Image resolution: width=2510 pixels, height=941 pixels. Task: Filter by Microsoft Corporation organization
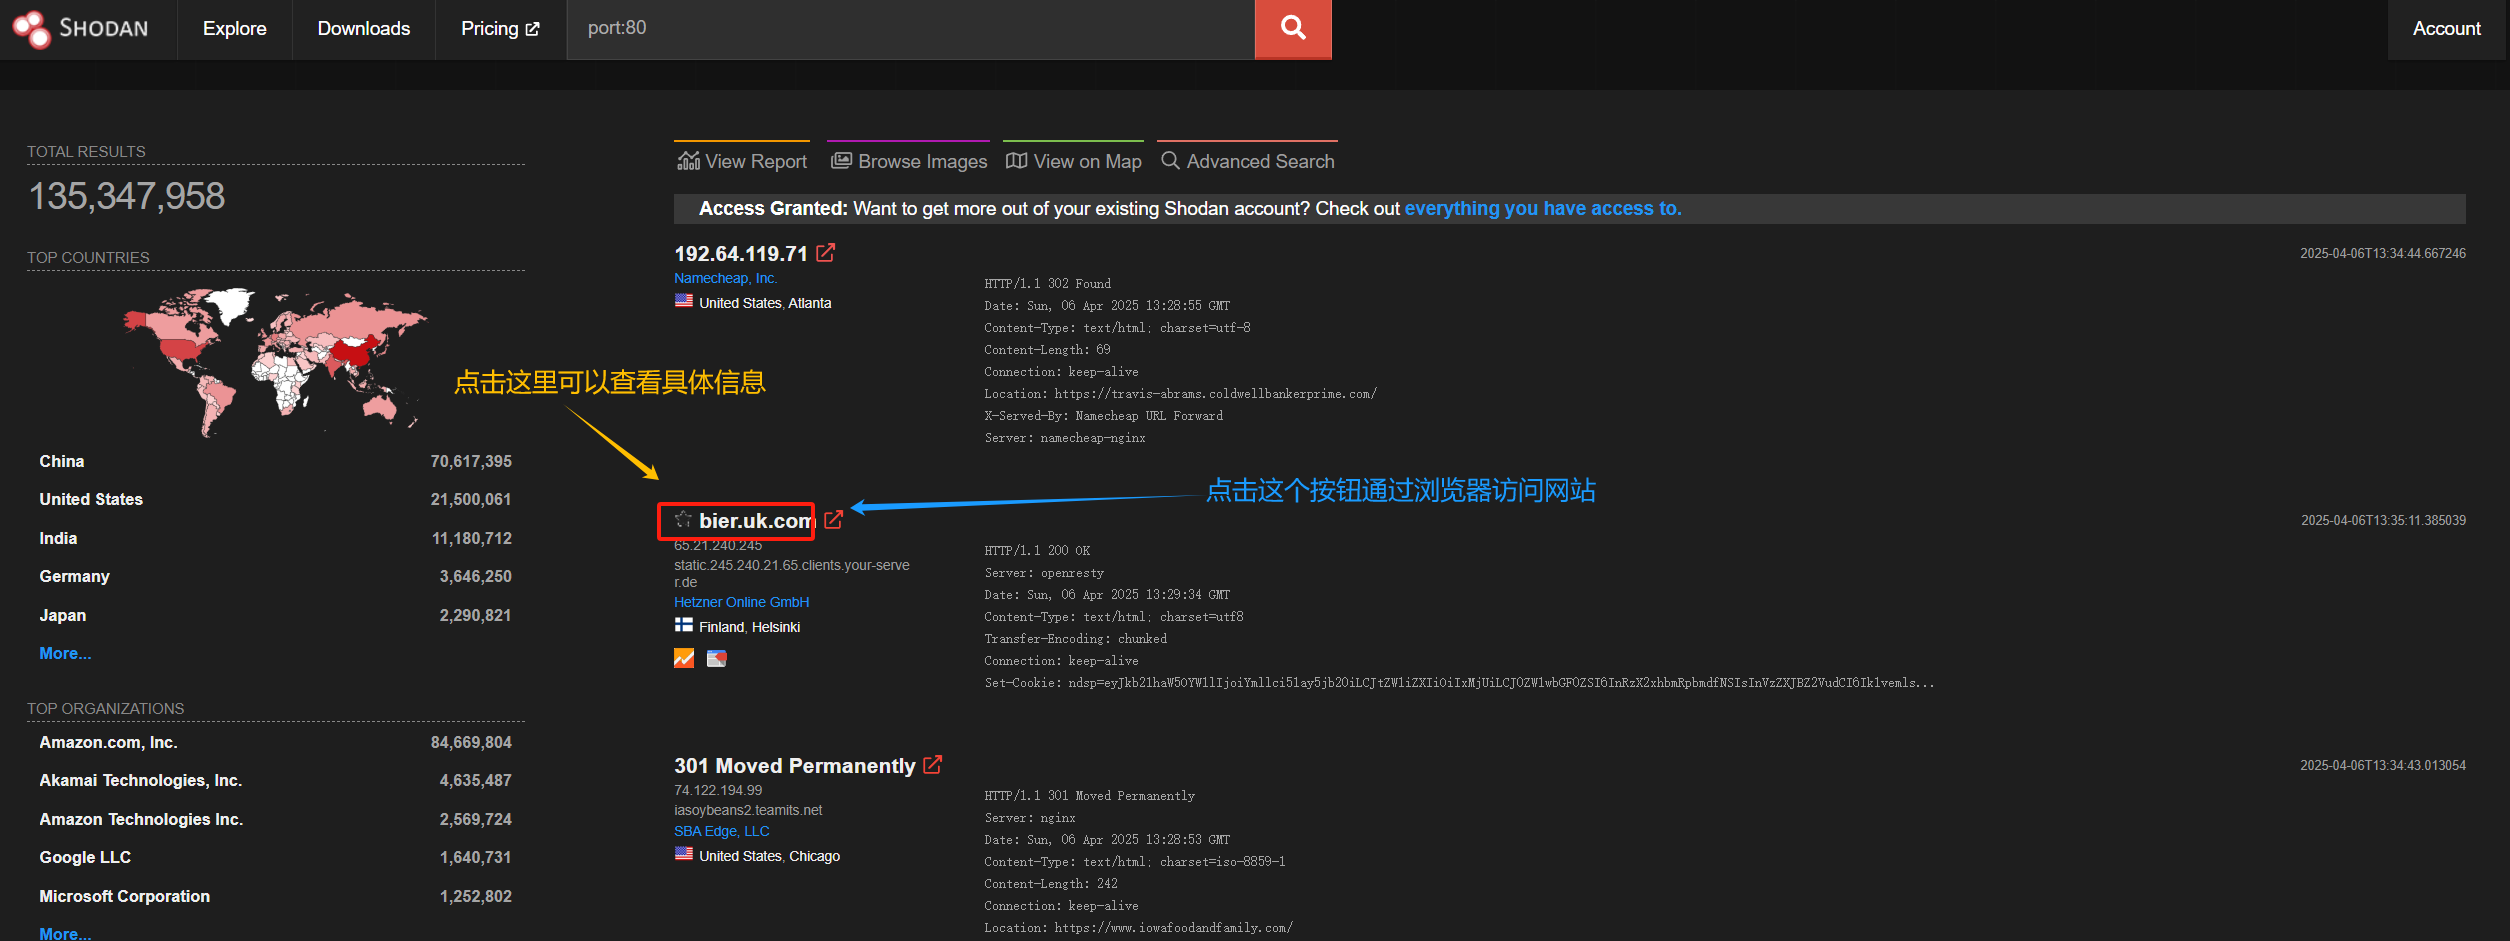[x=124, y=896]
